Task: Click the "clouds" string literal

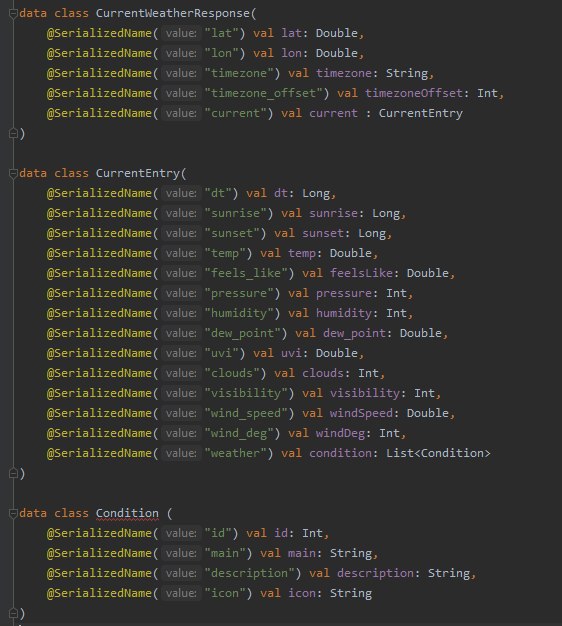Action: (x=232, y=373)
